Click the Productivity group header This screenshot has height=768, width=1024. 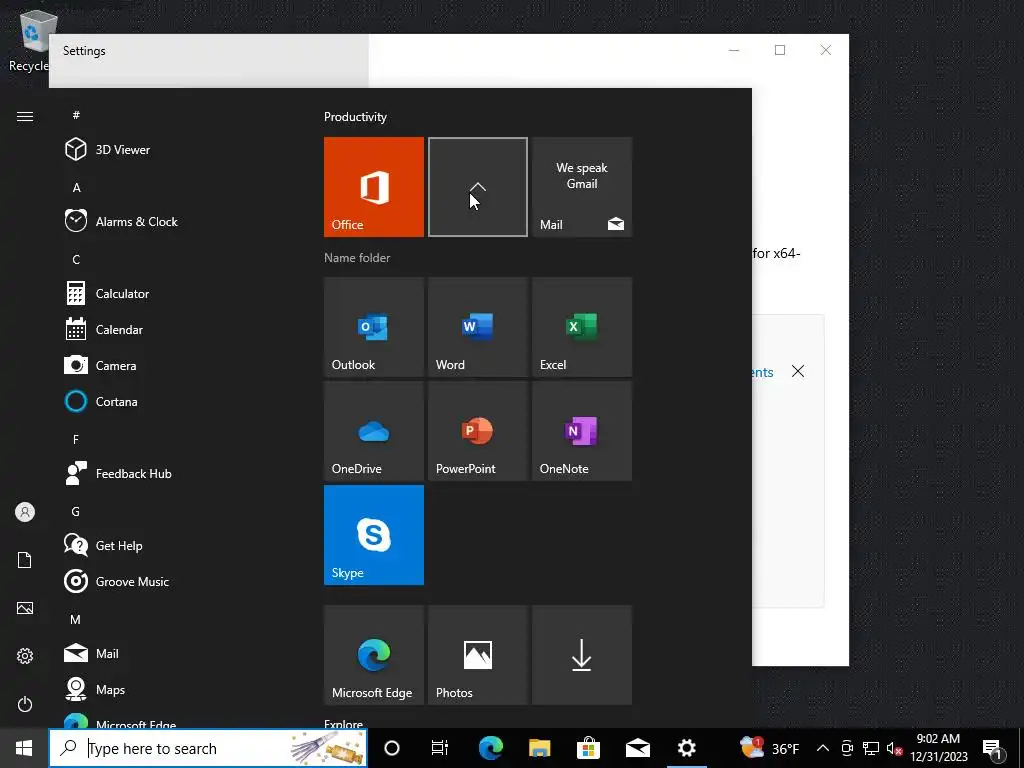click(x=355, y=117)
